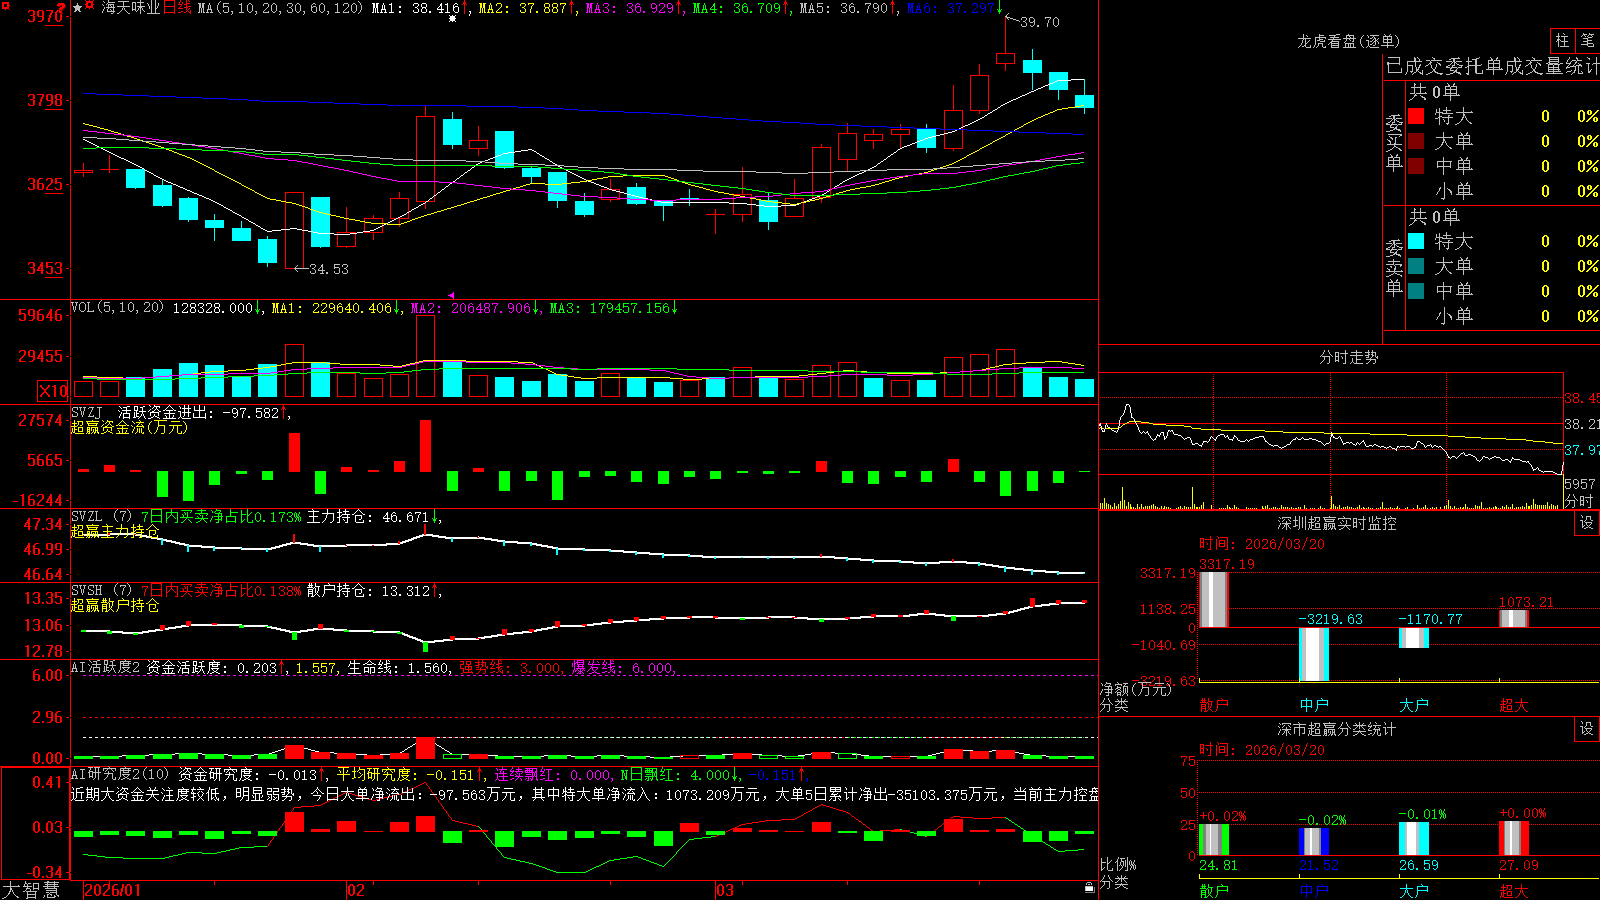Click the teal 中单 sell-order swatch

coord(1416,291)
